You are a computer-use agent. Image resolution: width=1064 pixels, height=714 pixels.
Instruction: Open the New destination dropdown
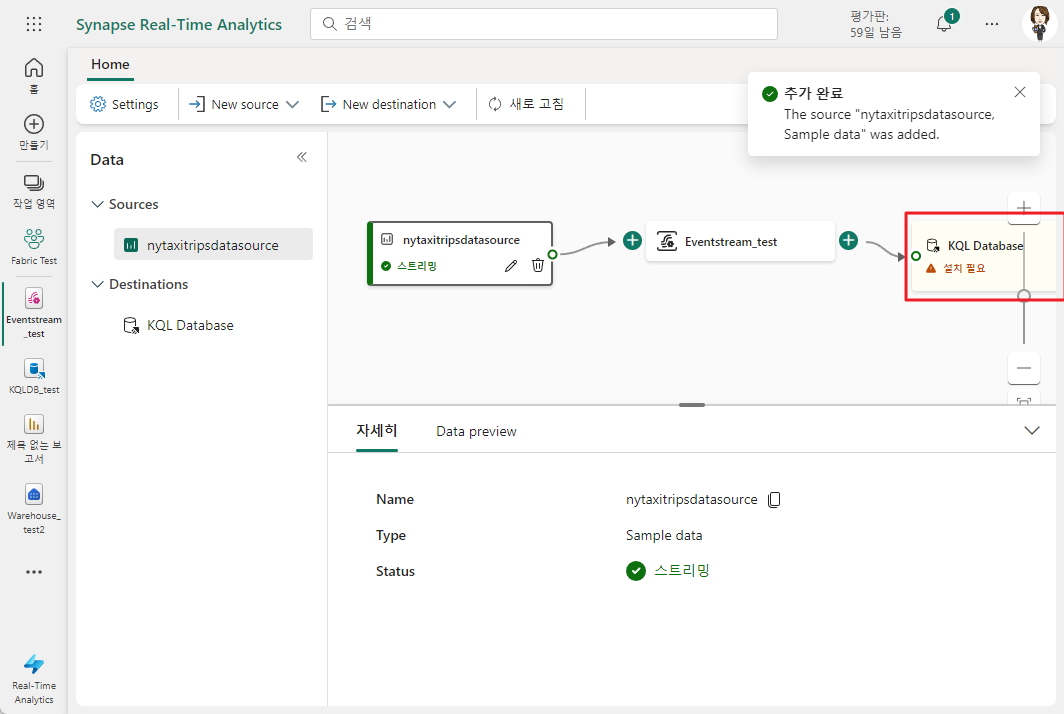point(389,104)
